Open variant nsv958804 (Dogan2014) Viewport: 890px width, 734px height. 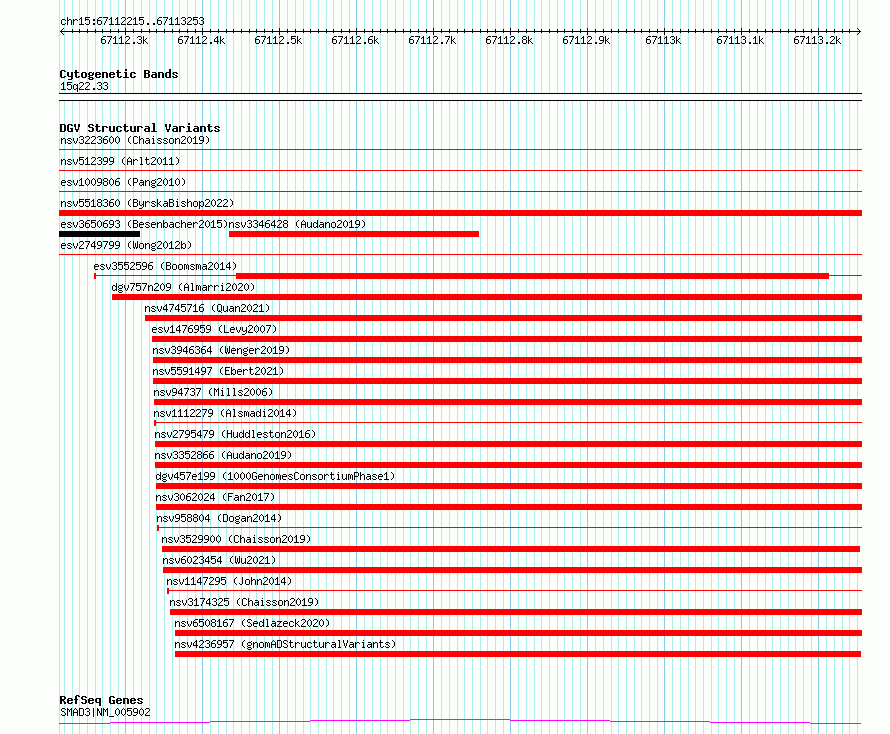coord(219,518)
